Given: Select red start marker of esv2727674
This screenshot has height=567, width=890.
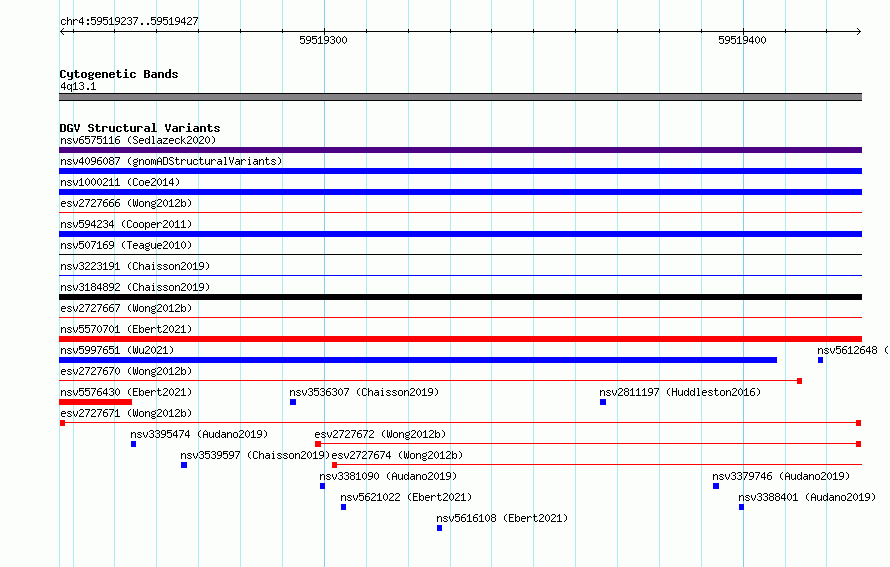Looking at the screenshot, I should (334, 465).
